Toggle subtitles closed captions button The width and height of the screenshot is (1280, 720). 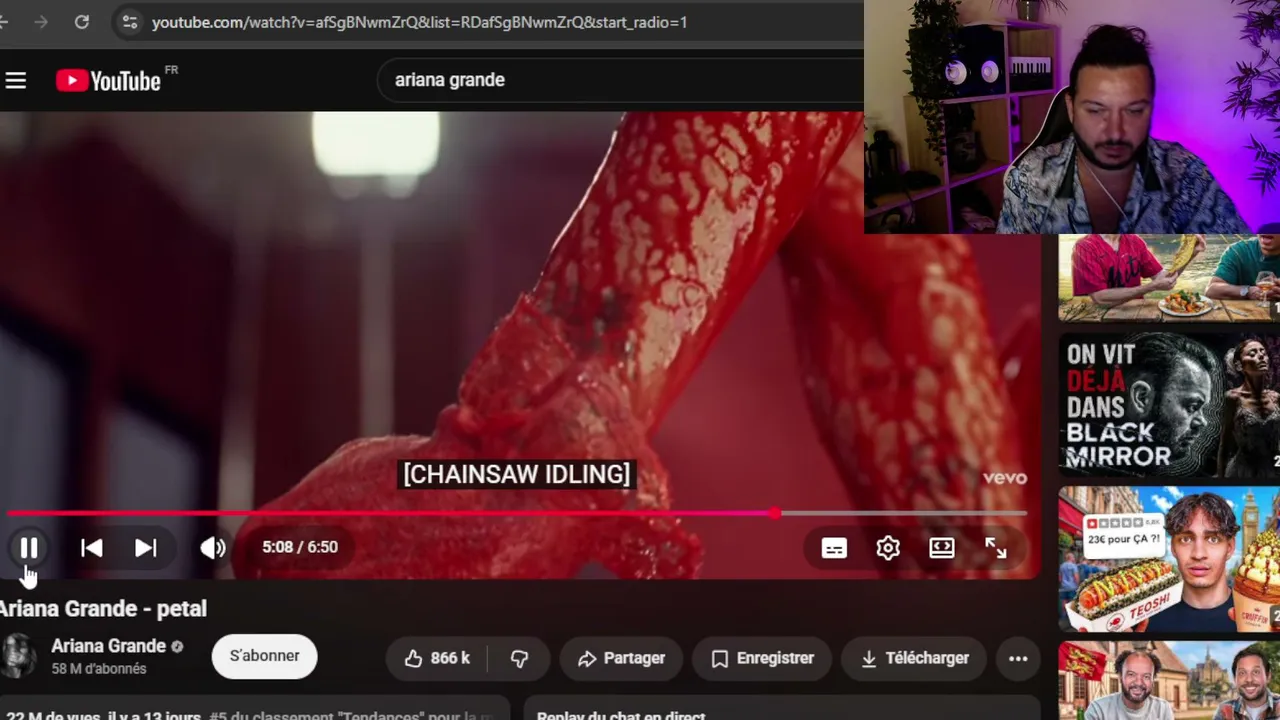click(834, 547)
